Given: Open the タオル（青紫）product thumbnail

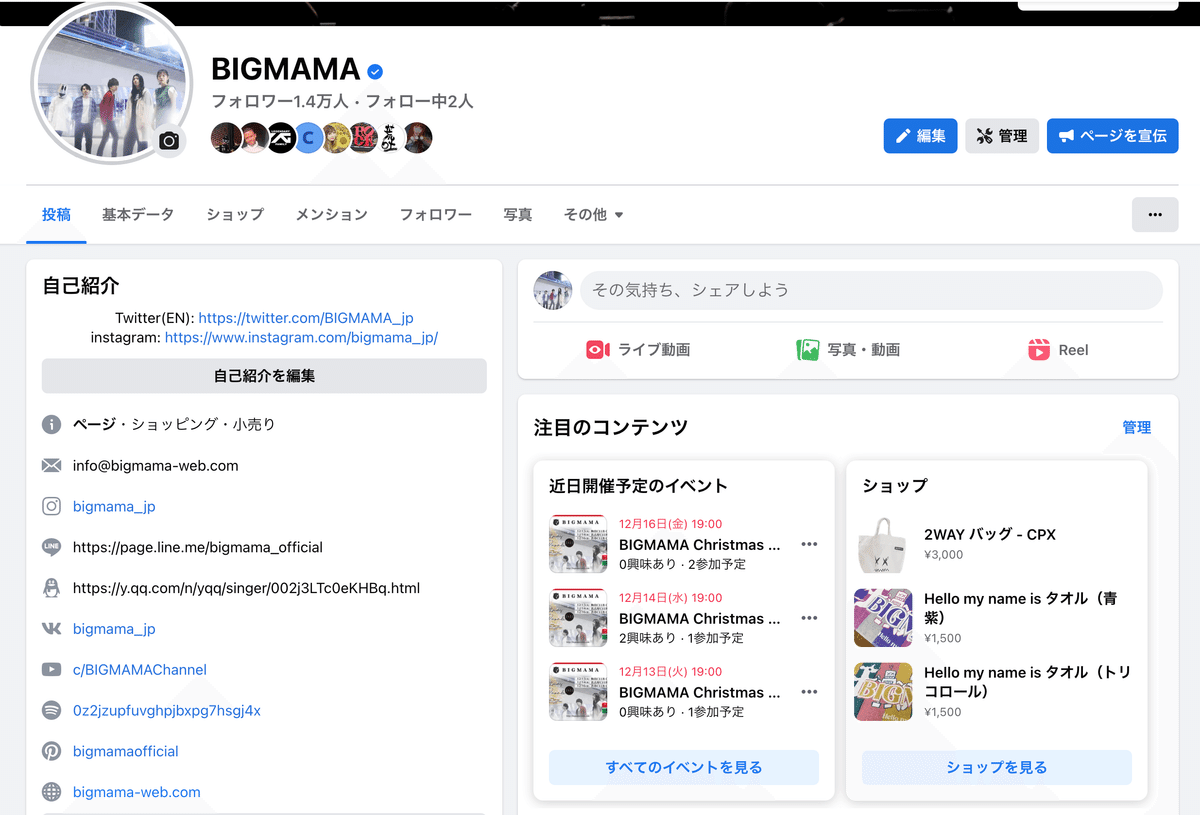Looking at the screenshot, I should tap(883, 618).
